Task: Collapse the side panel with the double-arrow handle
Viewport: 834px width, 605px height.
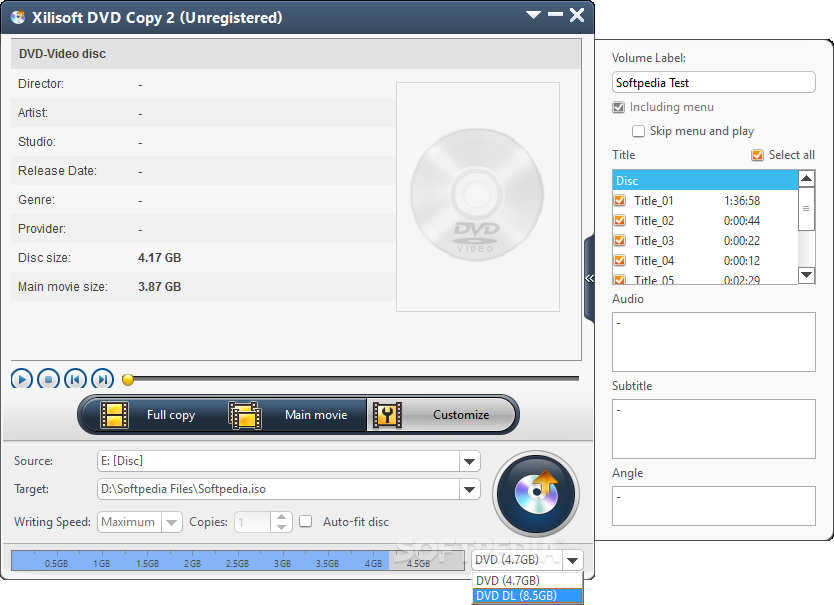Action: point(589,278)
